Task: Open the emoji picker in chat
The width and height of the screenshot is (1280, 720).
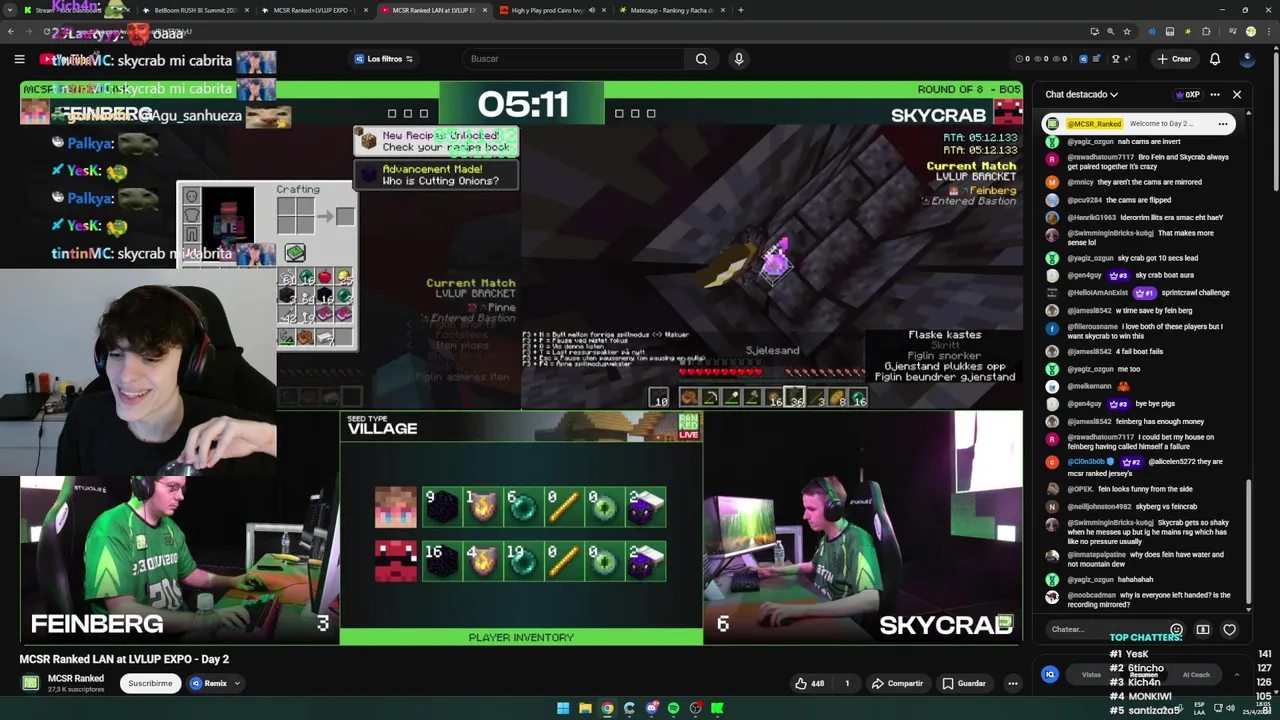Action: pos(1176,629)
